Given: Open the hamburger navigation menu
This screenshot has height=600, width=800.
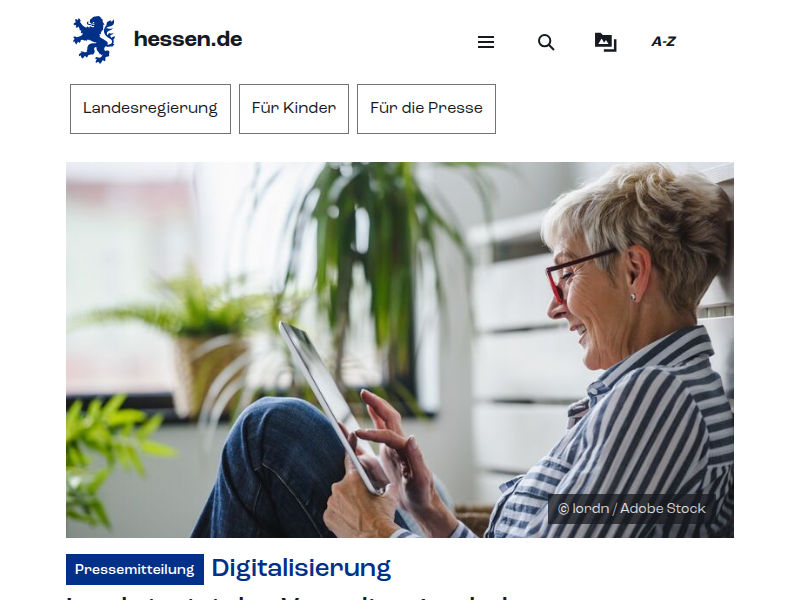Looking at the screenshot, I should tap(486, 42).
